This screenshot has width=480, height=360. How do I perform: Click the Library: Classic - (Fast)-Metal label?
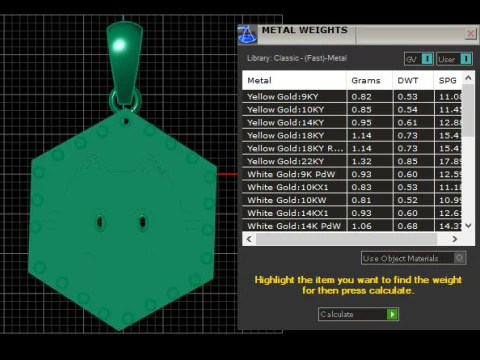pyautogui.click(x=297, y=58)
